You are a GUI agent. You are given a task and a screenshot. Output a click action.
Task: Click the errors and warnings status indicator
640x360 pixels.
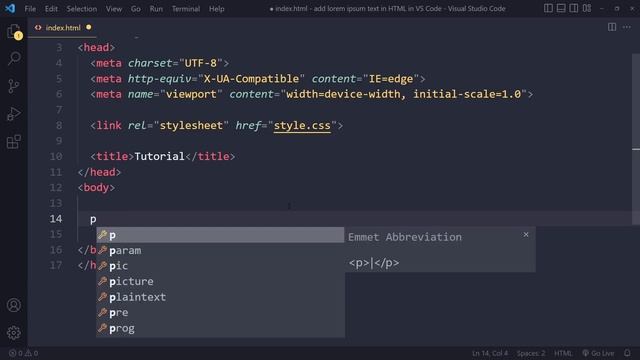tap(24, 353)
